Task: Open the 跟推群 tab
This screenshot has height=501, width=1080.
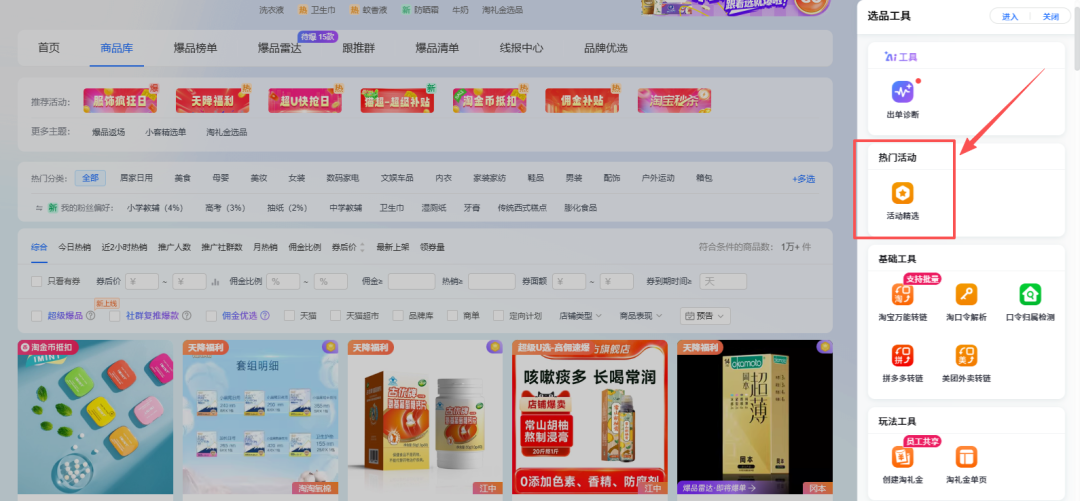Action: [x=358, y=48]
